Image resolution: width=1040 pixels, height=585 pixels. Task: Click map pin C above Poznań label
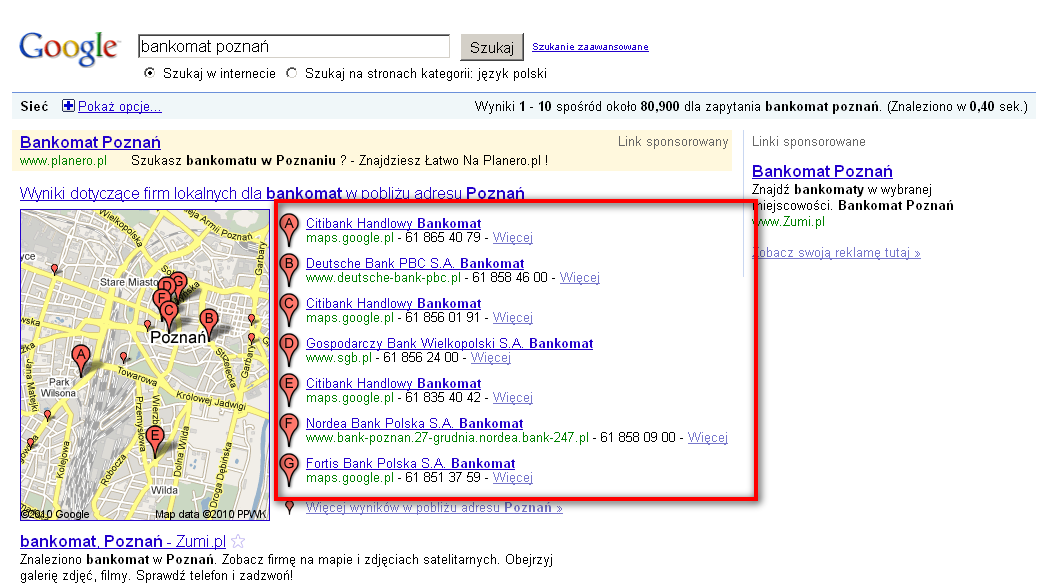point(169,314)
